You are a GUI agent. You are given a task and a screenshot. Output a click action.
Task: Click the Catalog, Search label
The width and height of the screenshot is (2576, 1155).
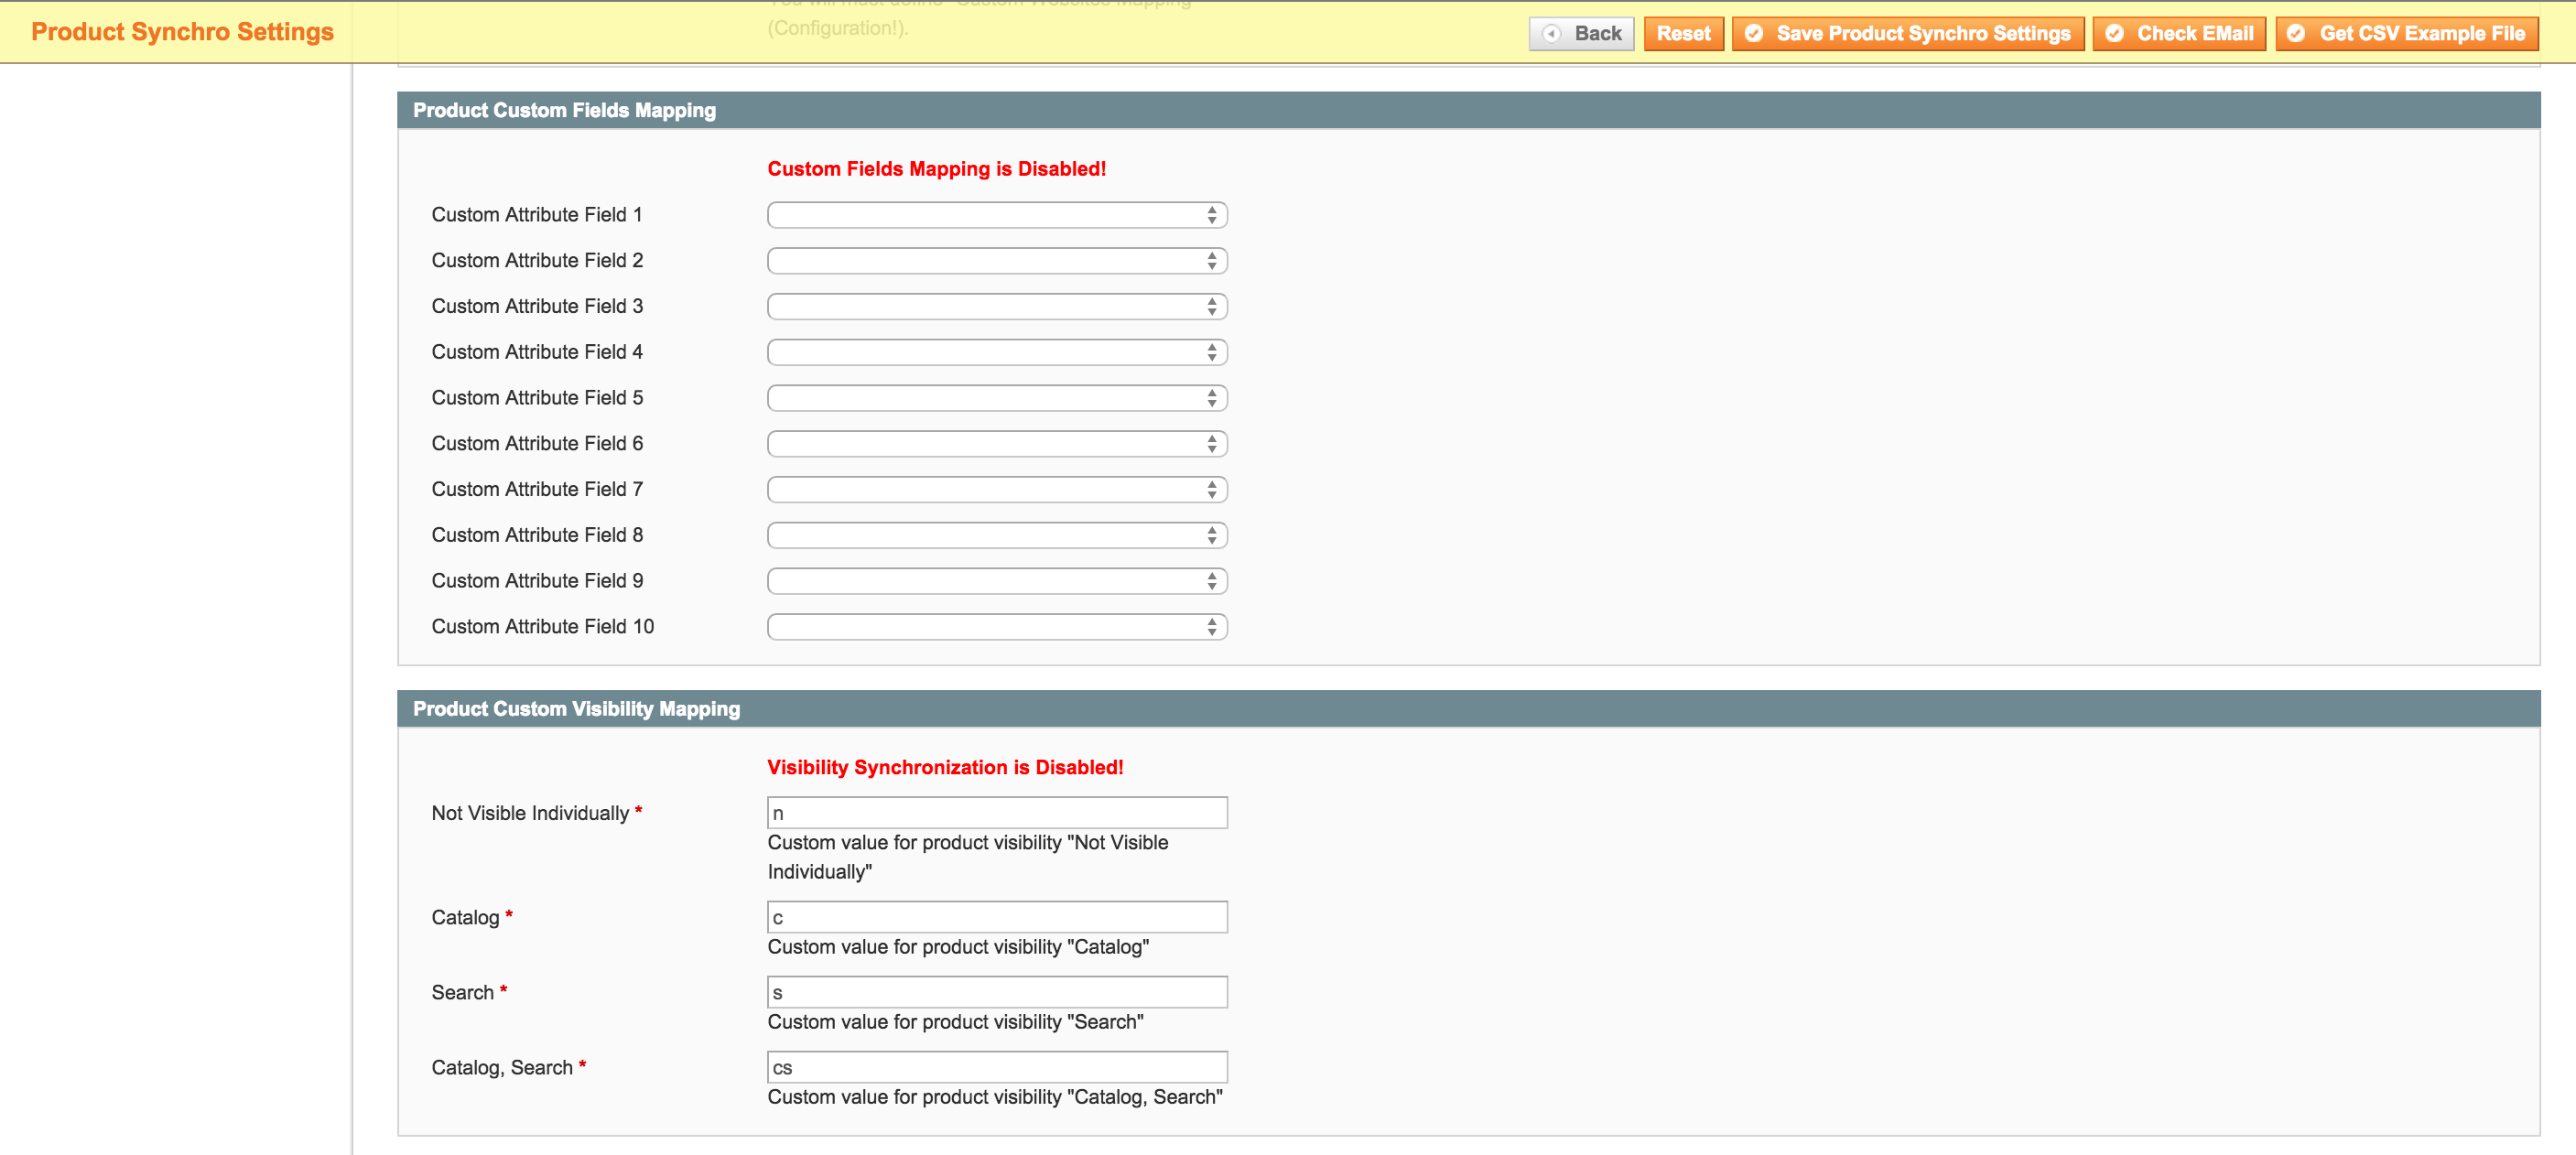(x=508, y=1068)
